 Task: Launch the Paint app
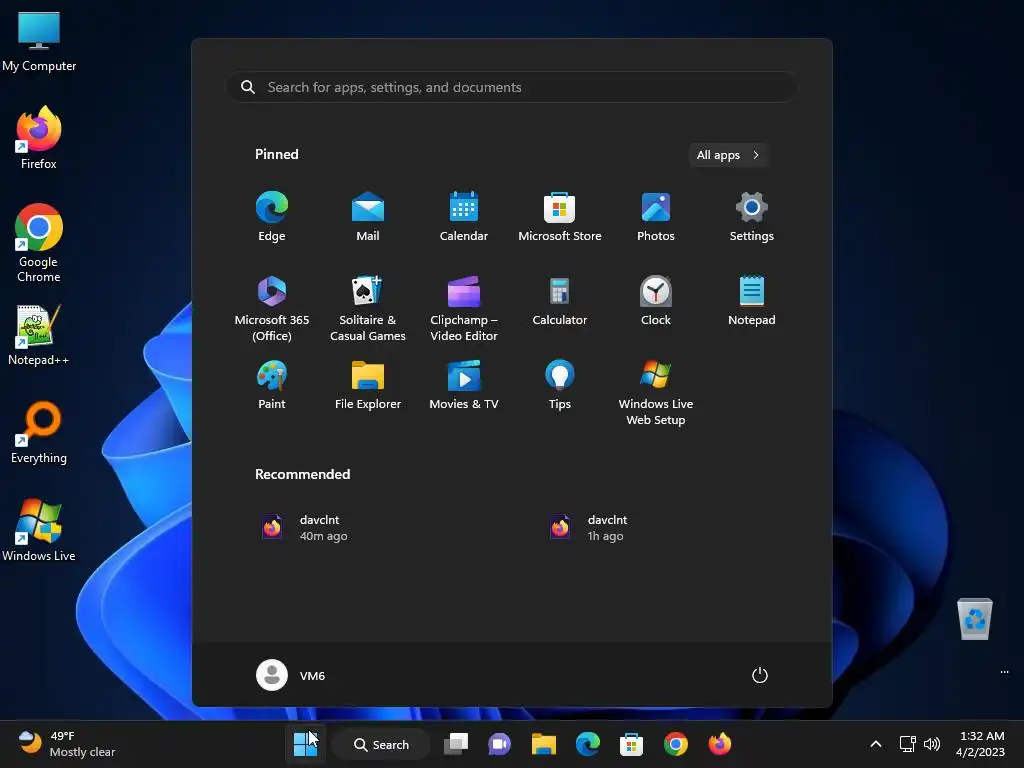point(272,385)
